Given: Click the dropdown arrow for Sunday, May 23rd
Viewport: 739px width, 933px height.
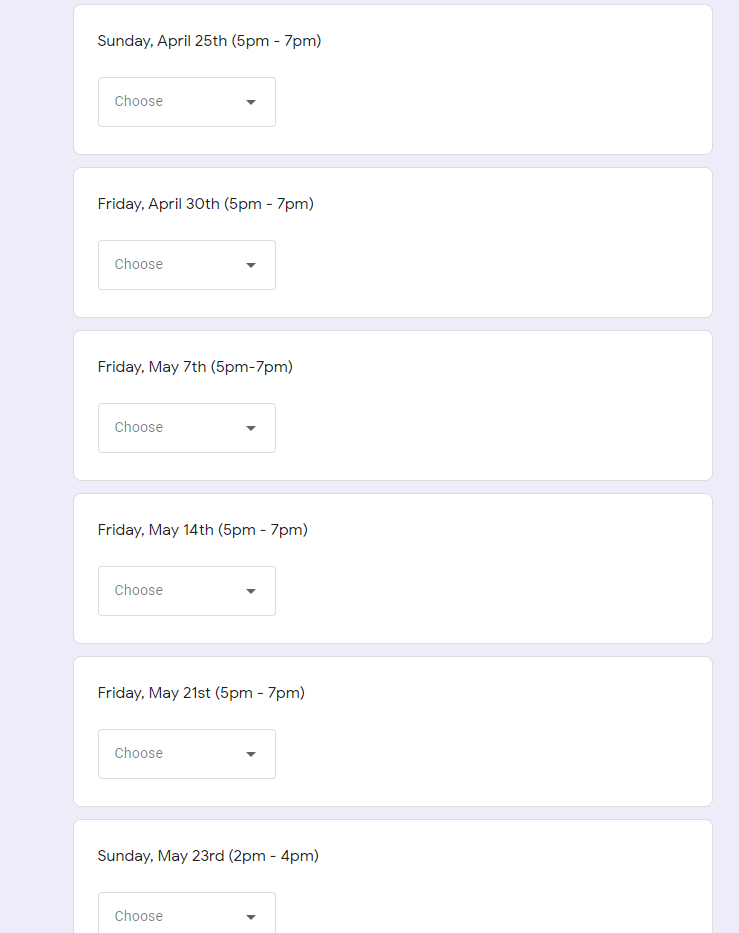Looking at the screenshot, I should pyautogui.click(x=251, y=917).
